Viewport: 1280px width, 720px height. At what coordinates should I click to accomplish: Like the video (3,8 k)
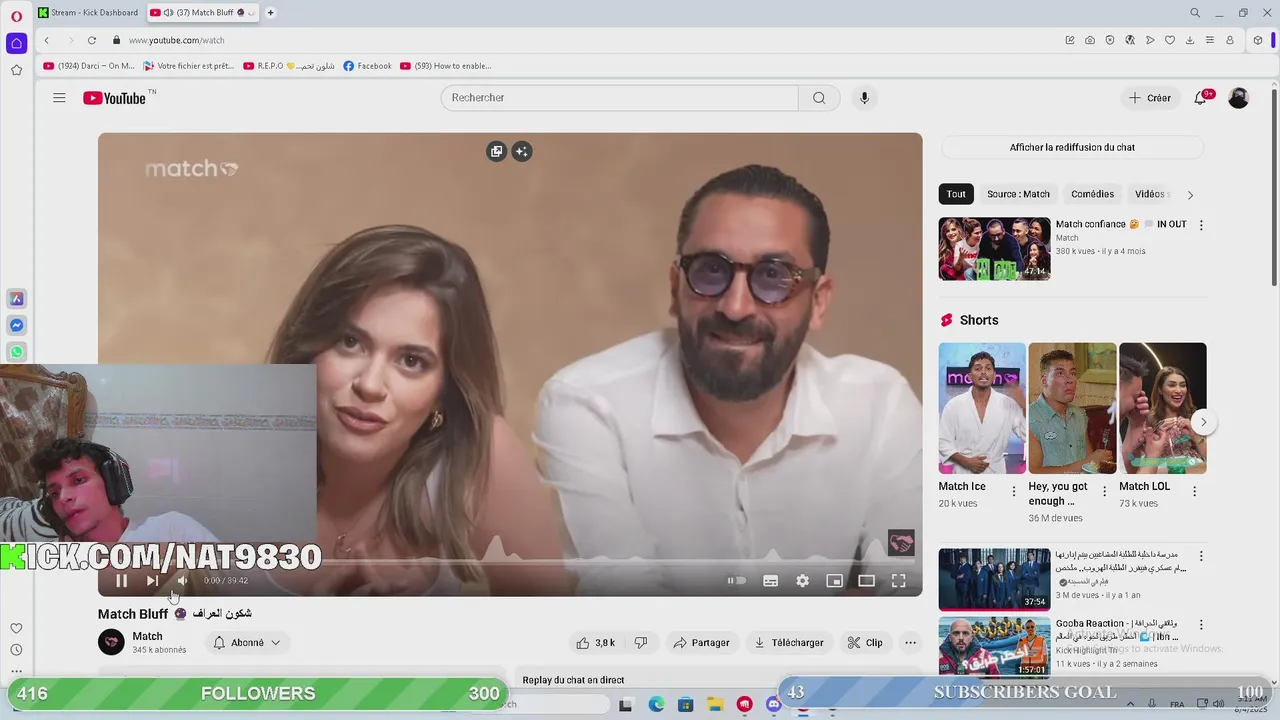click(595, 643)
